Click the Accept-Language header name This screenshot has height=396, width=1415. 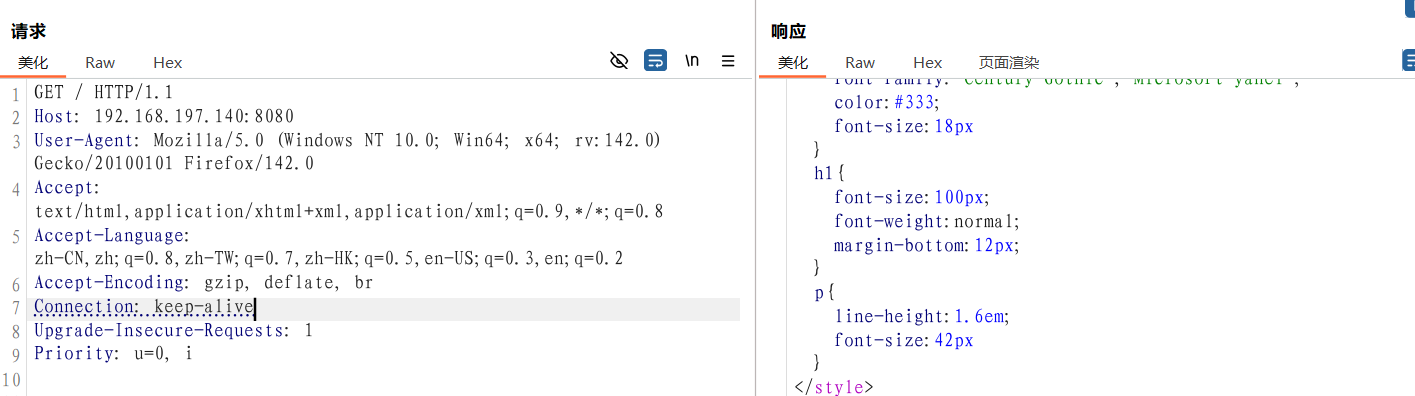click(112, 236)
